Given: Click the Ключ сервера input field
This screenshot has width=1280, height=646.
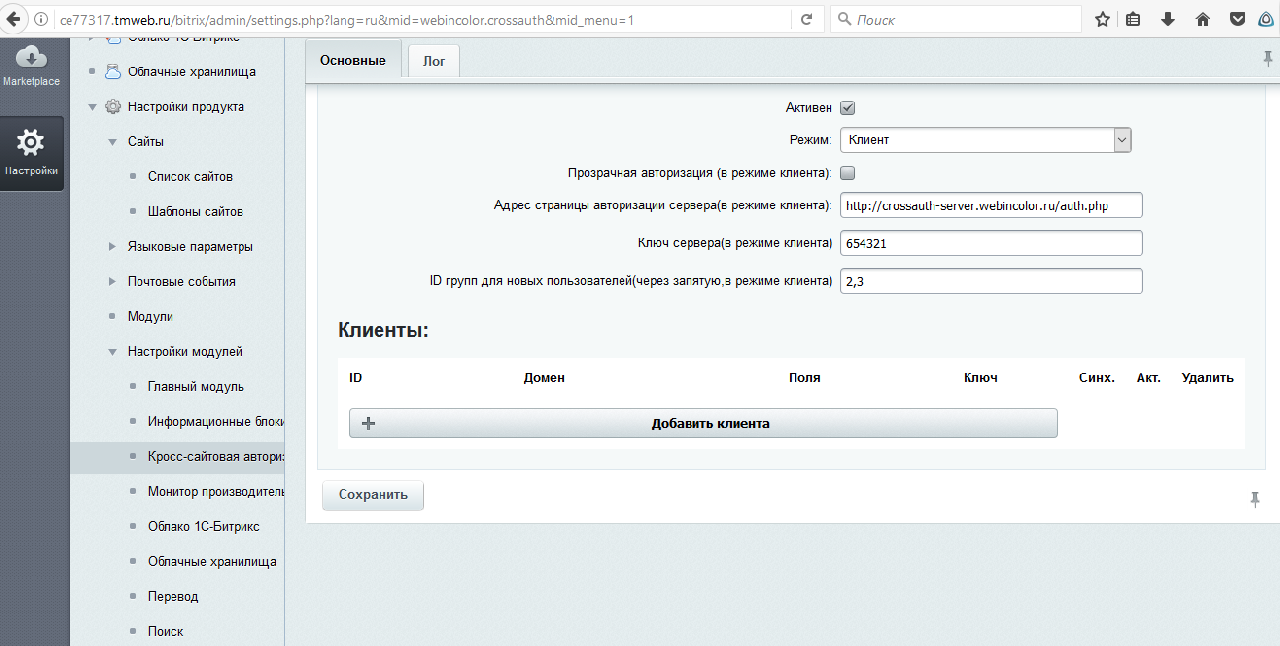Looking at the screenshot, I should click(x=990, y=243).
